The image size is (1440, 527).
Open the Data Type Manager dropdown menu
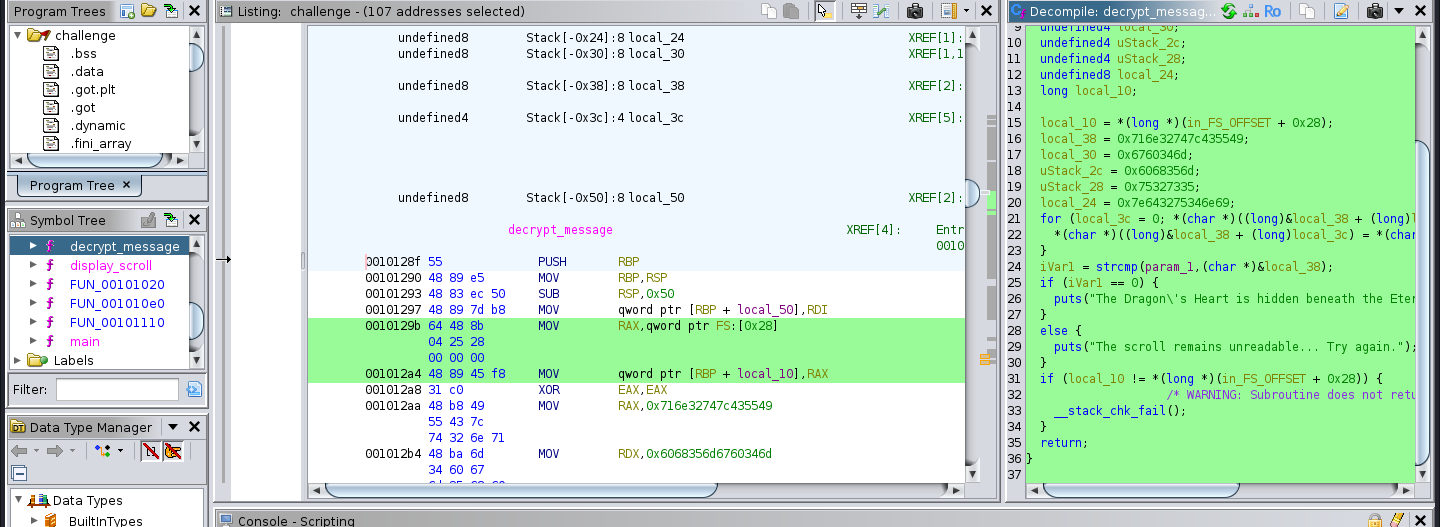(172, 427)
